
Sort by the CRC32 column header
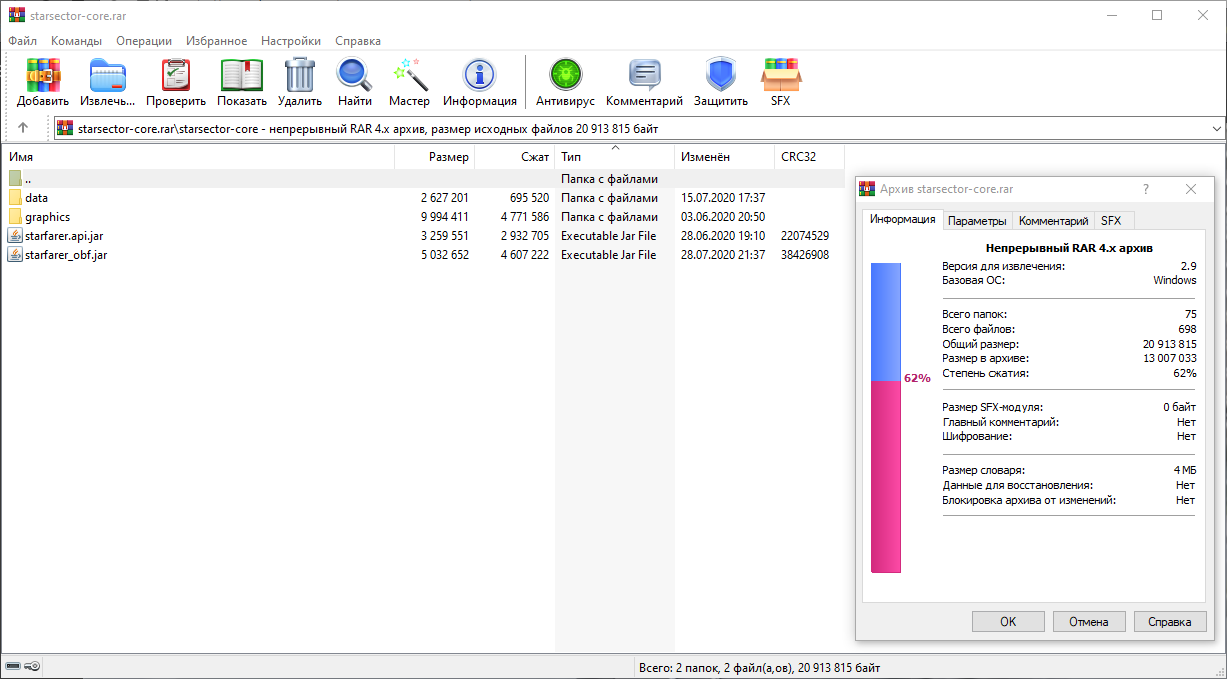(x=810, y=157)
